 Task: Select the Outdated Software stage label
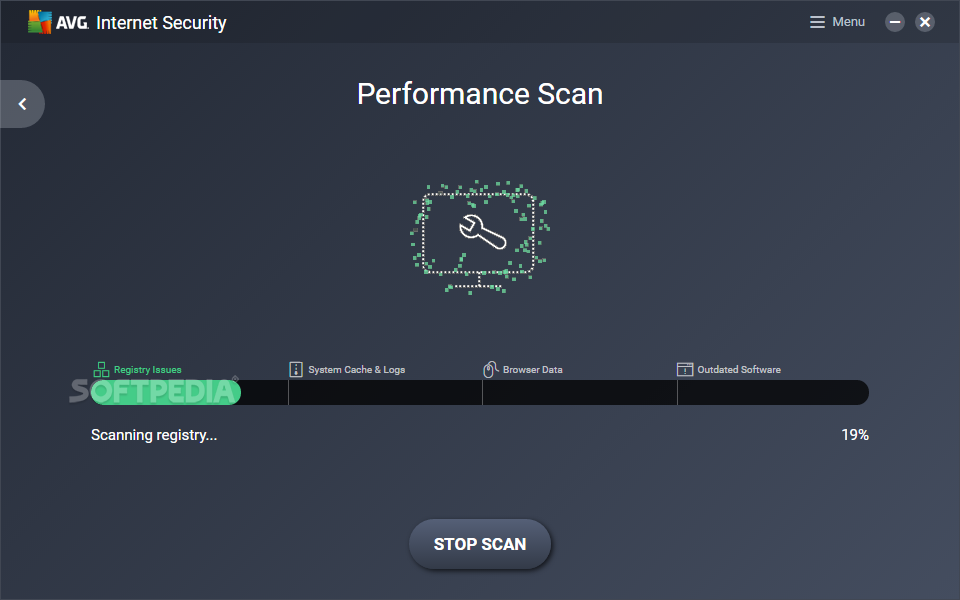coord(739,370)
